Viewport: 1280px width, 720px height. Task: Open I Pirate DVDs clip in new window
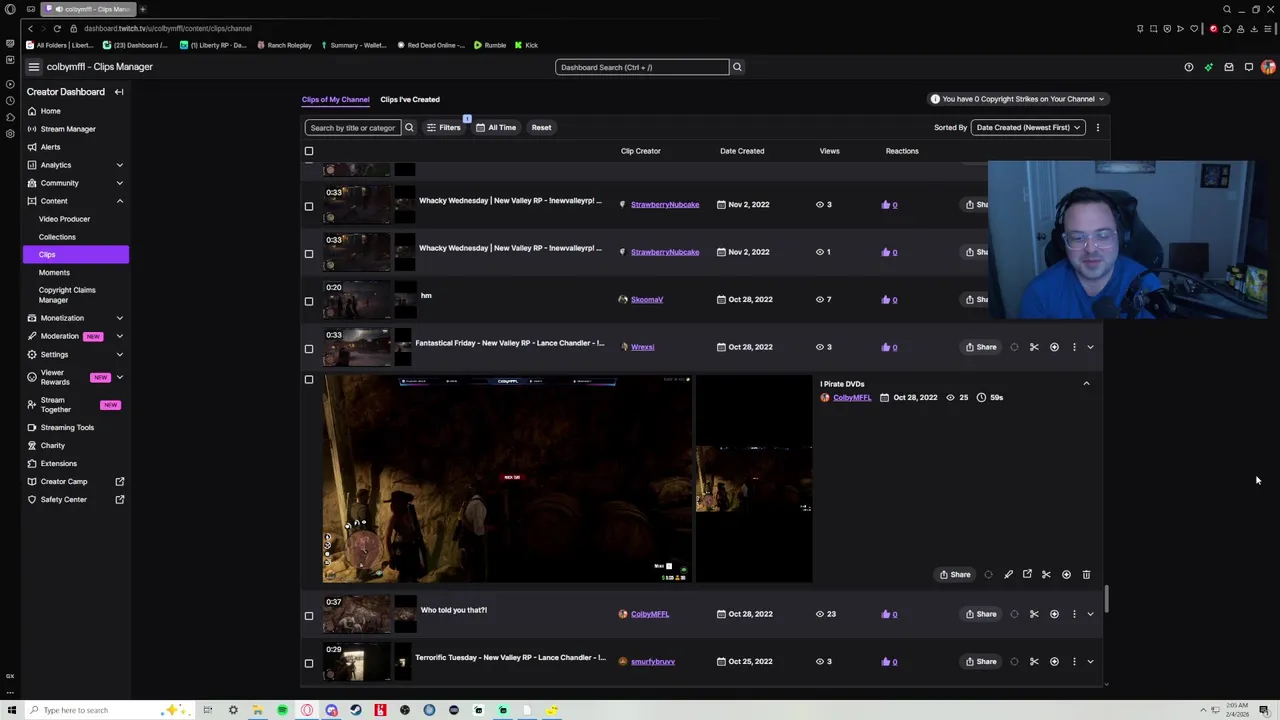tap(1027, 575)
